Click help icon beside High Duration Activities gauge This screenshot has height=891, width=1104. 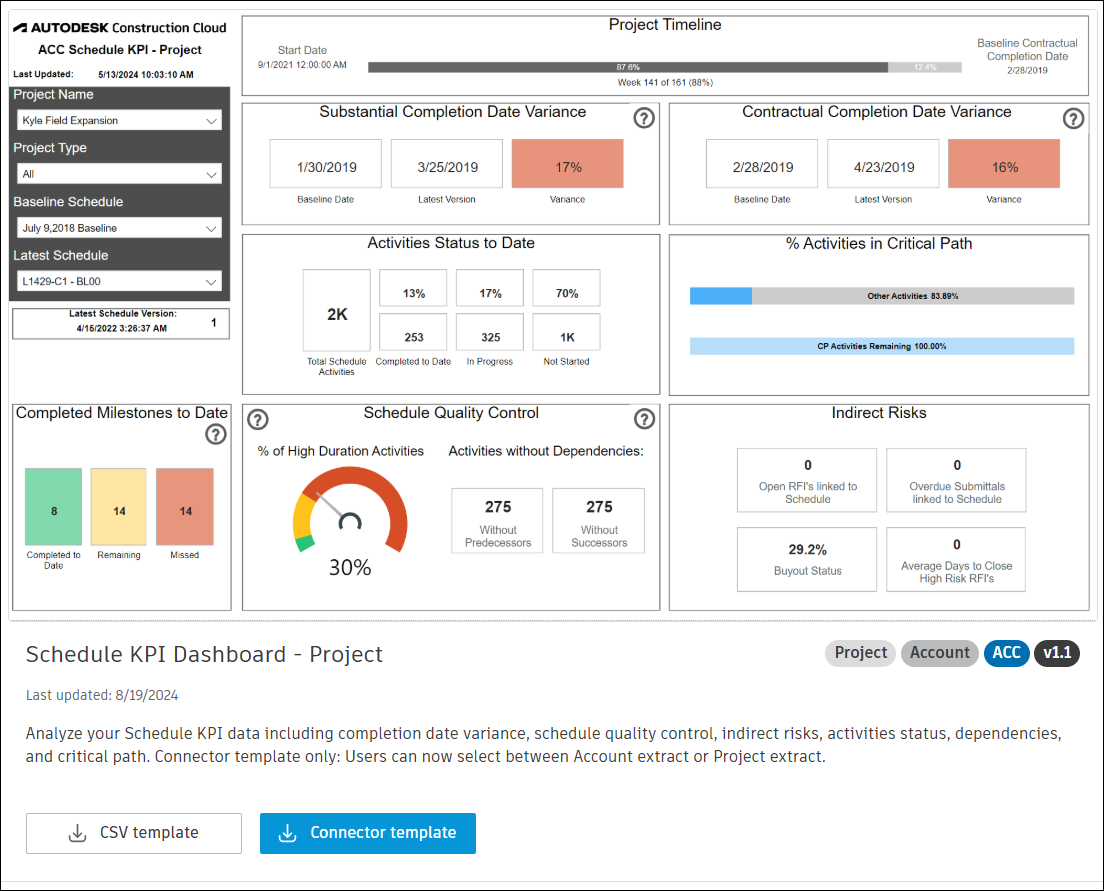[258, 419]
